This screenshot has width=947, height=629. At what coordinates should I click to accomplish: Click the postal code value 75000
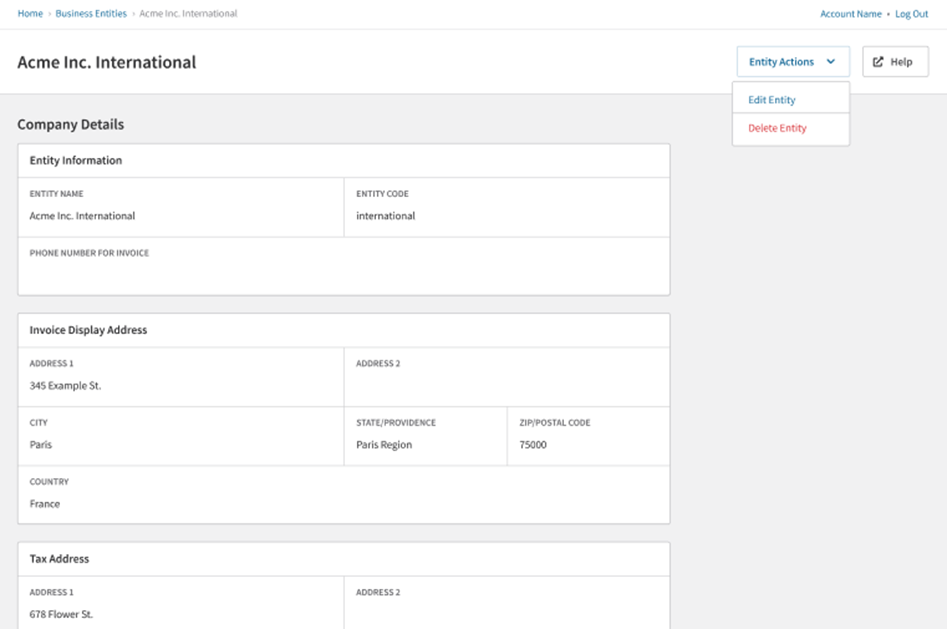[x=533, y=445]
